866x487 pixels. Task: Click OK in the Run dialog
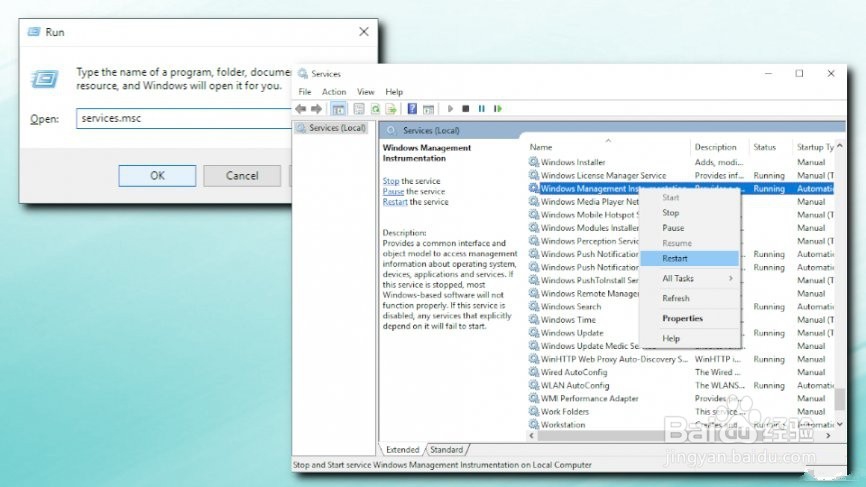tap(157, 176)
